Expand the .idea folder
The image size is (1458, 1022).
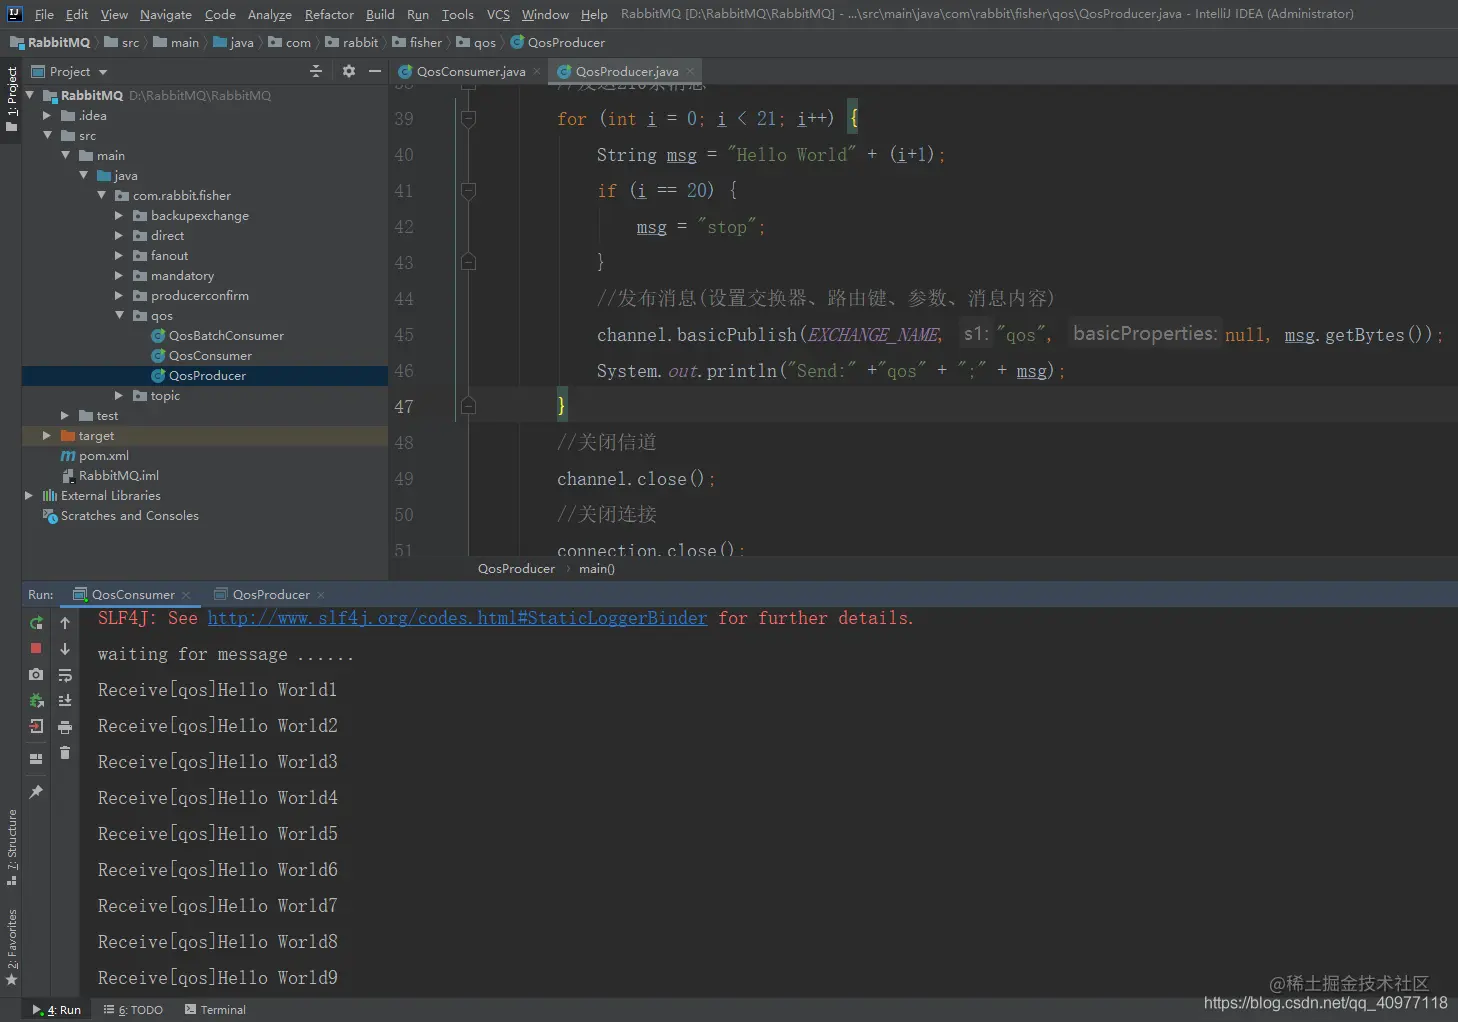pos(46,115)
